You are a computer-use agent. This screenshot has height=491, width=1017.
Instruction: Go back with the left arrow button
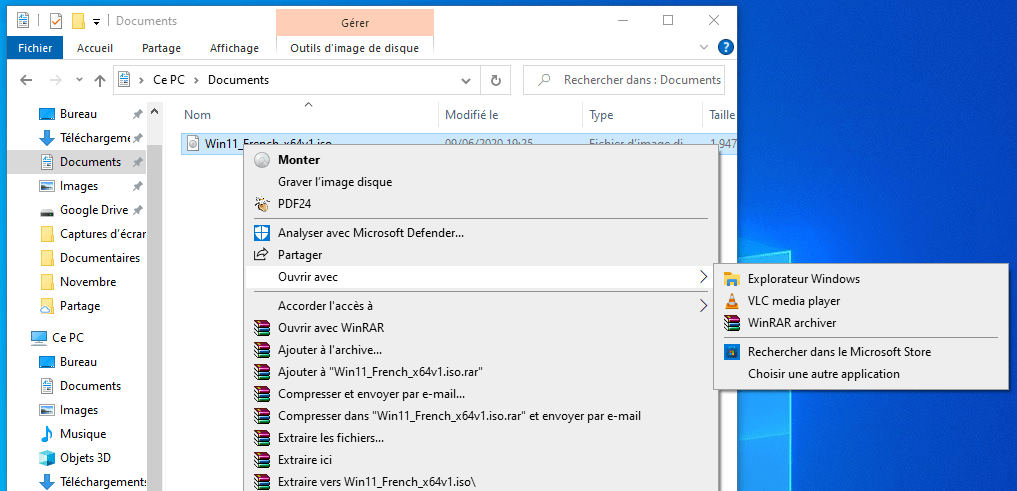coord(26,80)
